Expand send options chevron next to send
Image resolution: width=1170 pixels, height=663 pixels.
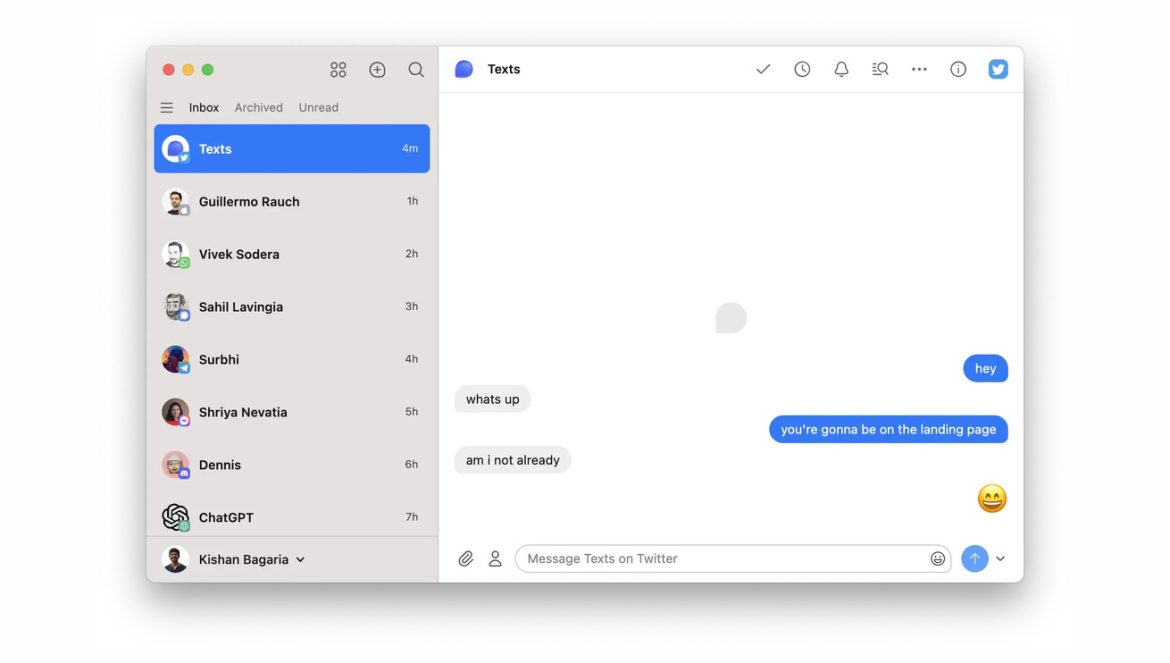pyautogui.click(x=1001, y=559)
